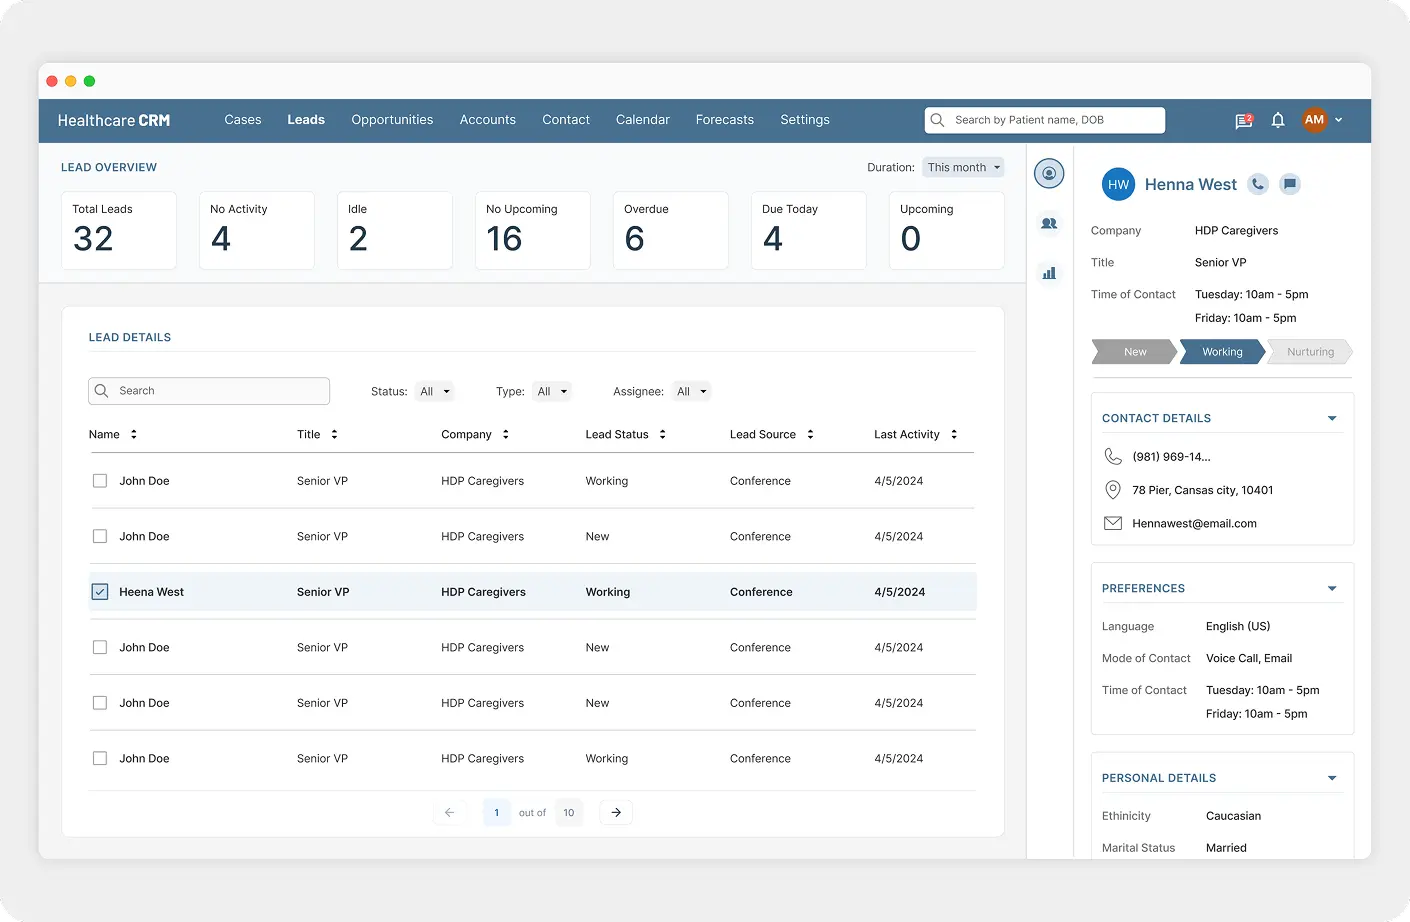Call Henna West via the phone icon
The image size is (1410, 922).
(x=1257, y=184)
